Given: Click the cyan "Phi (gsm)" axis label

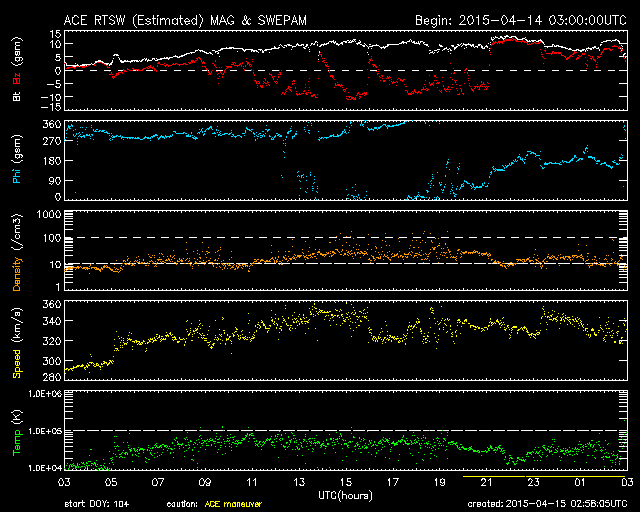Looking at the screenshot, I should (17, 159).
